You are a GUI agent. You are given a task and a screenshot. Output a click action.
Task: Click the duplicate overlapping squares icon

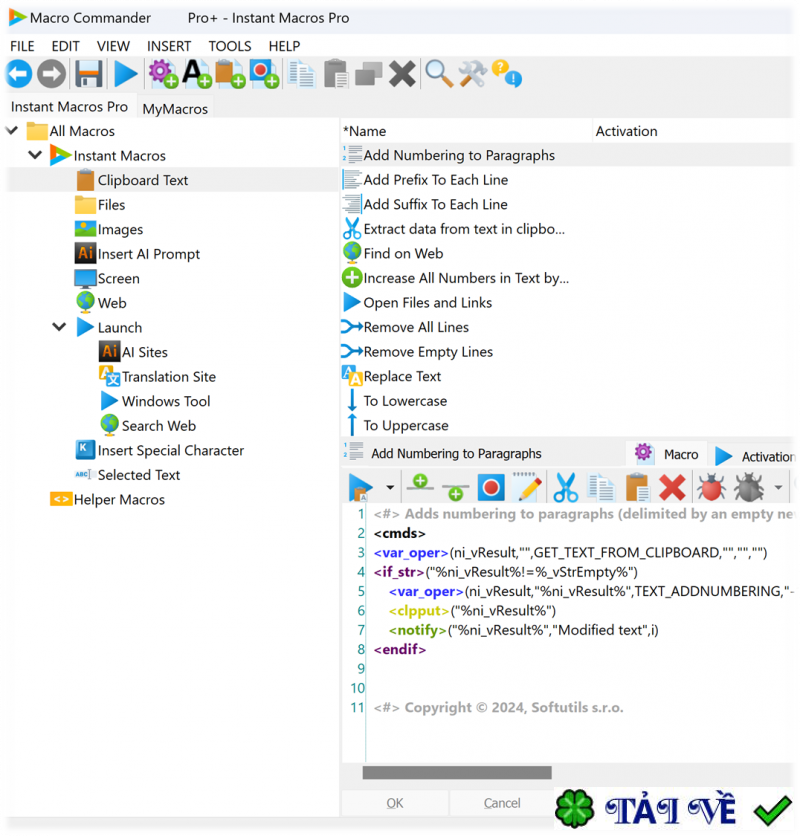click(369, 74)
